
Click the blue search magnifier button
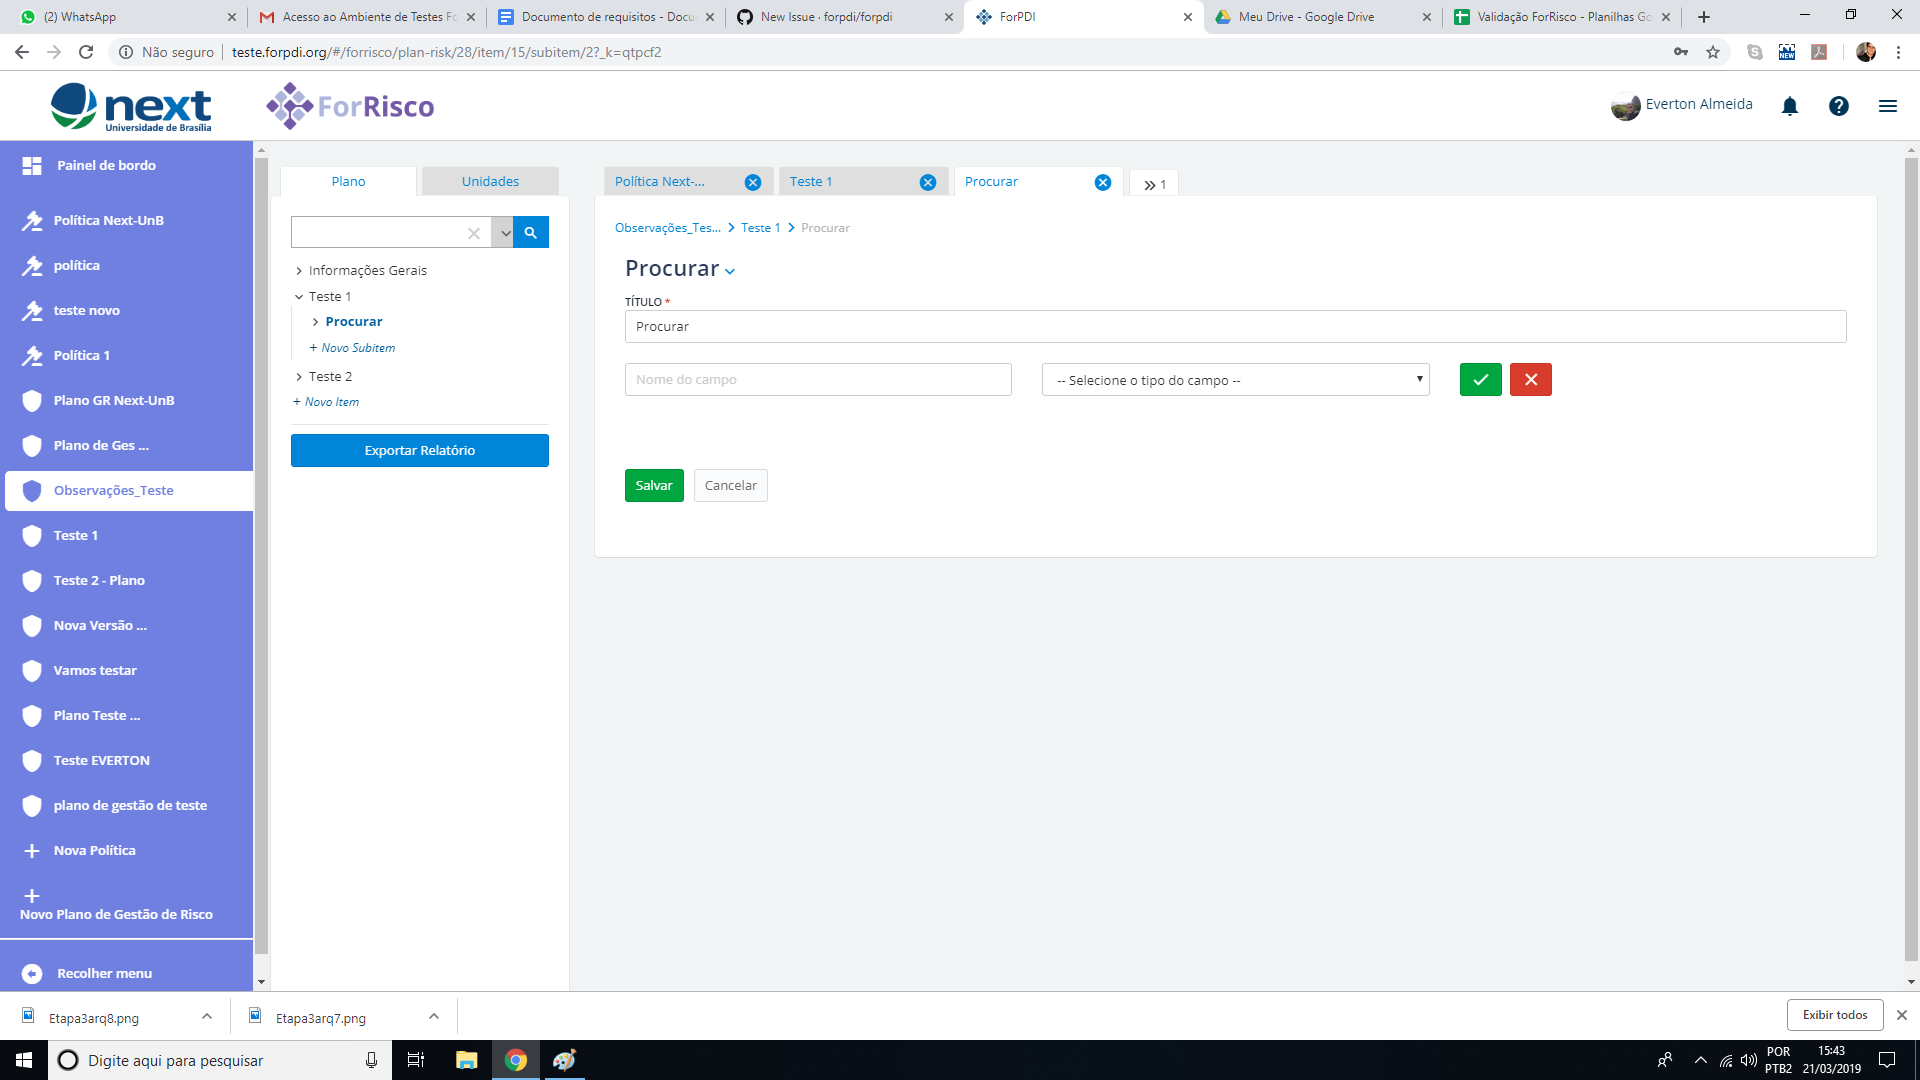point(531,232)
